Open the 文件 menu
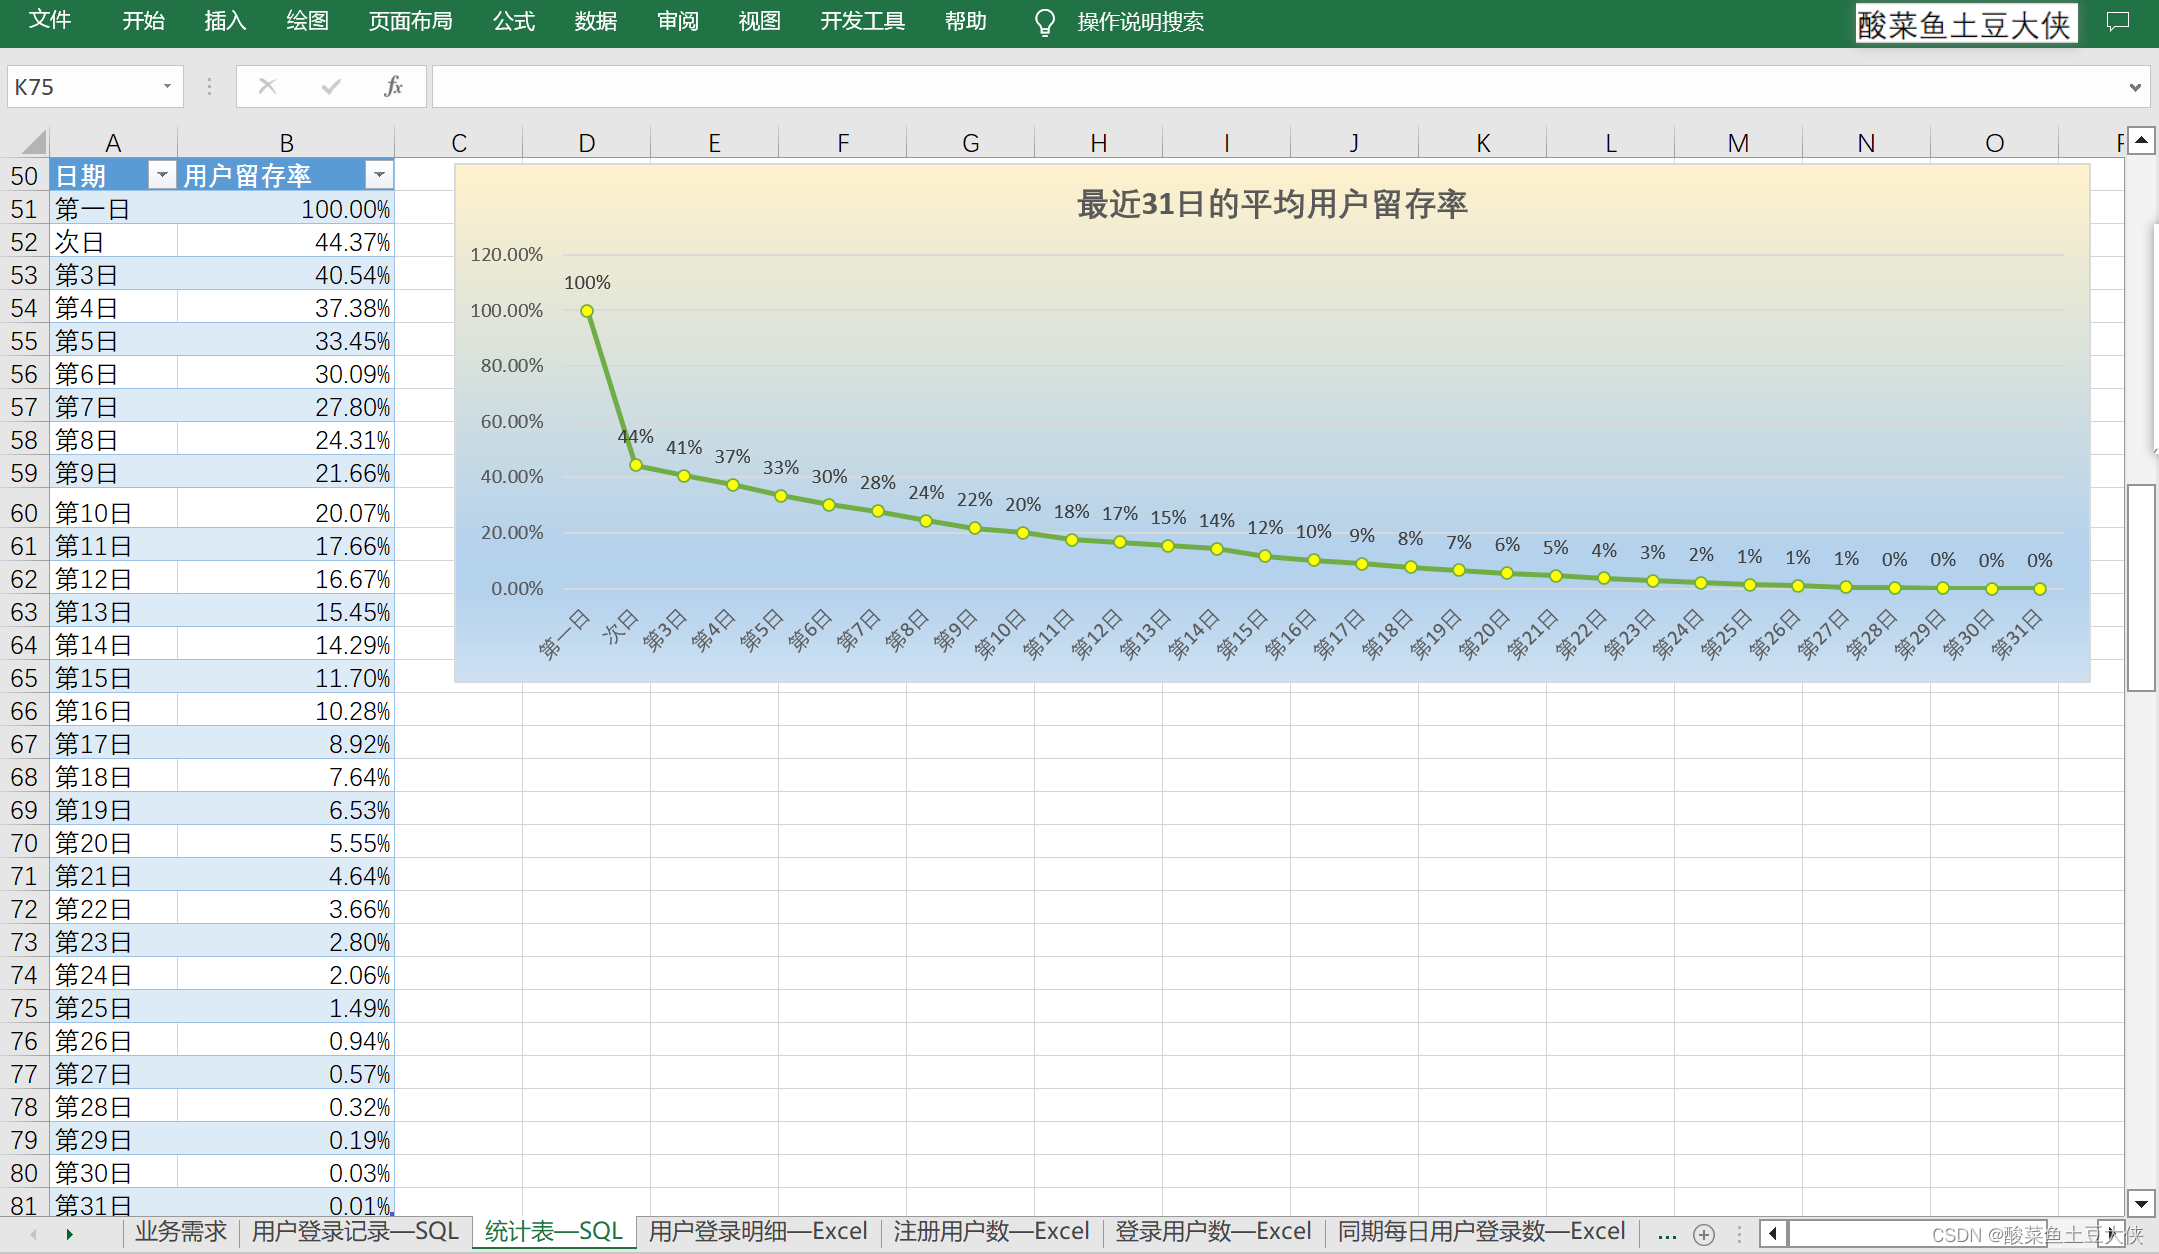2159x1254 pixels. 49,21
